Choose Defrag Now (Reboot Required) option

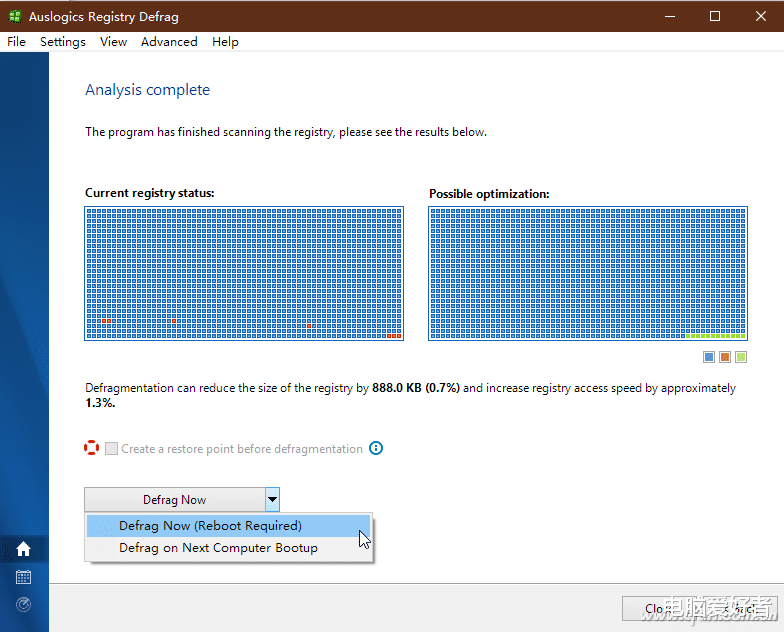click(x=228, y=526)
